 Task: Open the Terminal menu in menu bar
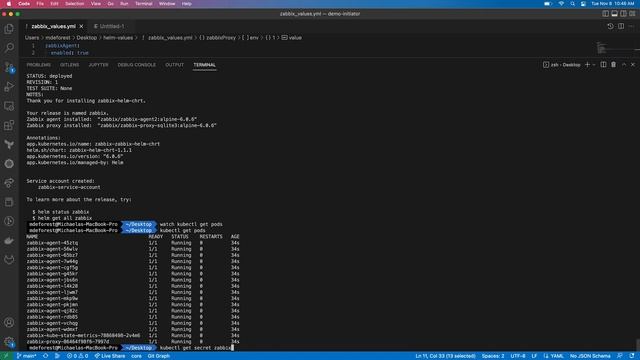144,4
